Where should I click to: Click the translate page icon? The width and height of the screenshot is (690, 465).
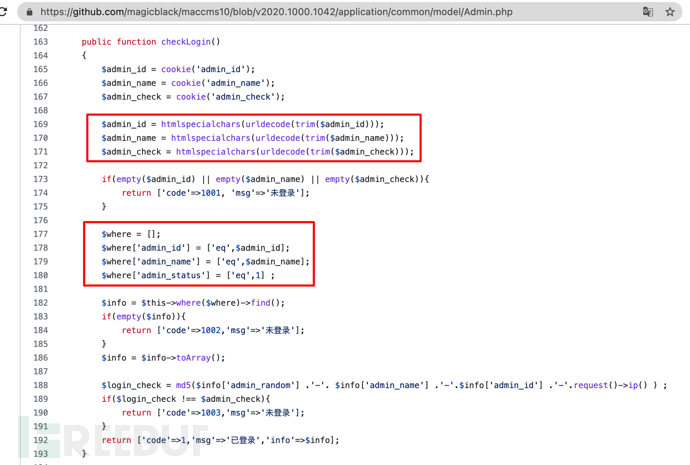tap(648, 12)
